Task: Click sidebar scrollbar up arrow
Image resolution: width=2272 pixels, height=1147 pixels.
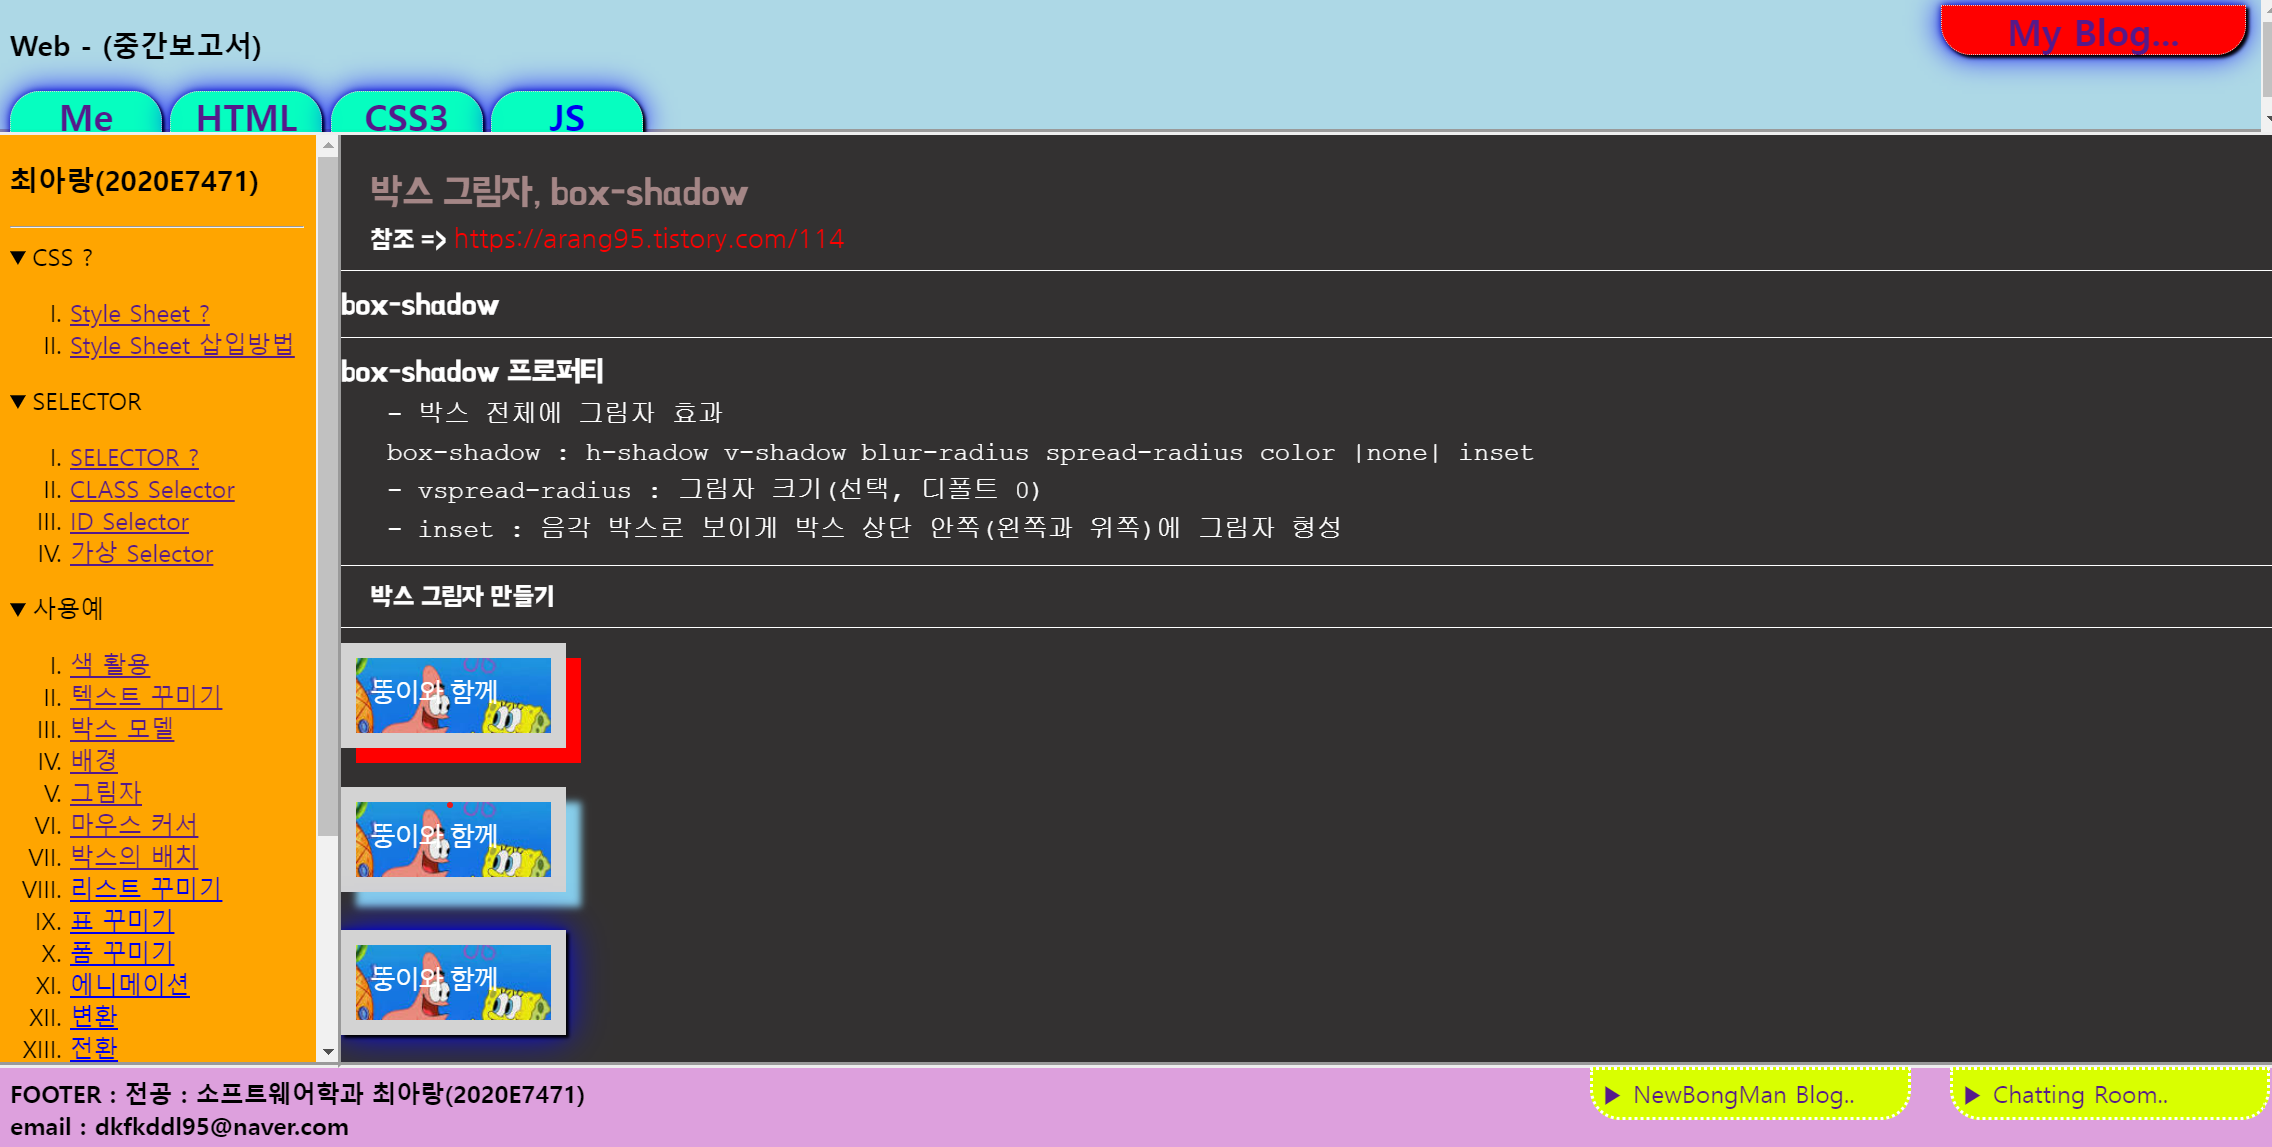Action: tap(327, 146)
